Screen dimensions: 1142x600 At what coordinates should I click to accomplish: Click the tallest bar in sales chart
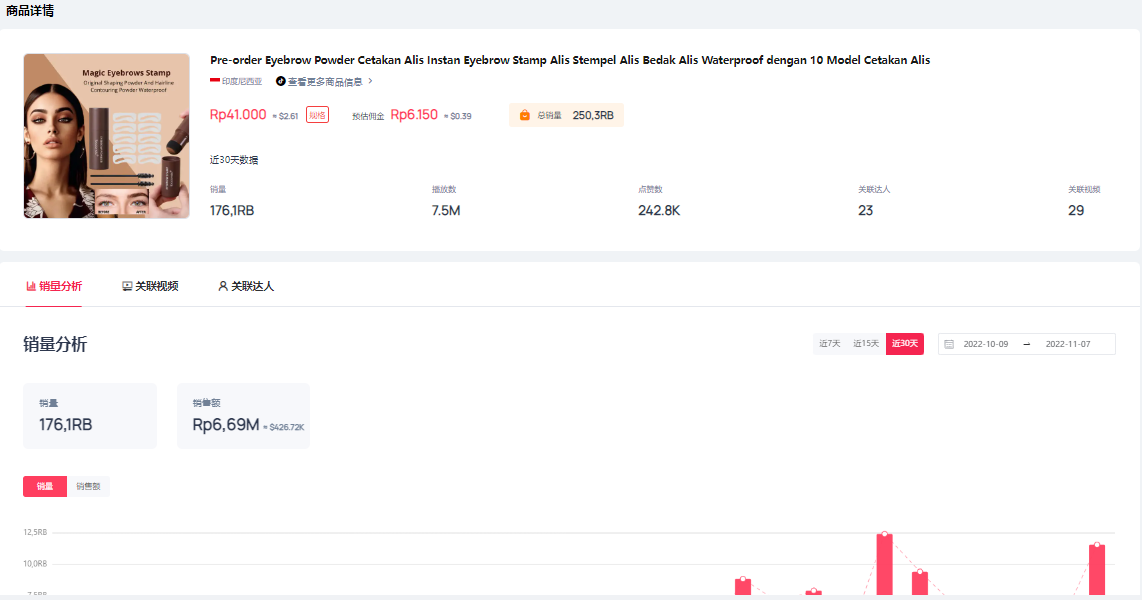(x=884, y=565)
